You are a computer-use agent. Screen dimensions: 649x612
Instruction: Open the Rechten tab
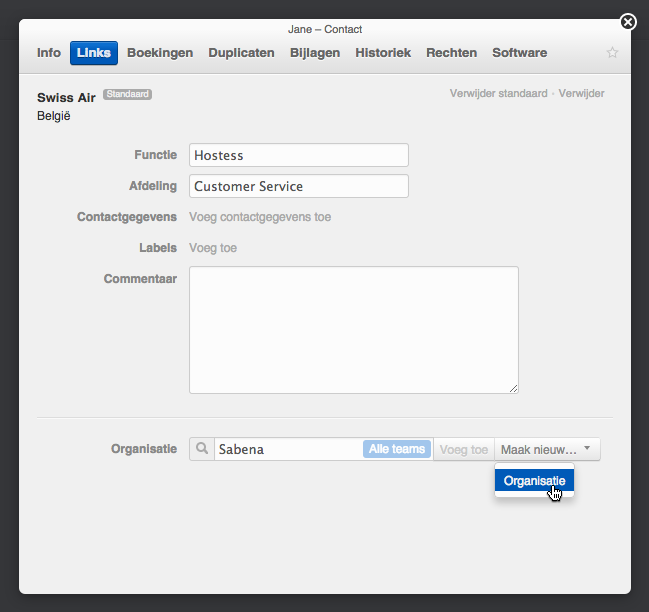(x=451, y=53)
